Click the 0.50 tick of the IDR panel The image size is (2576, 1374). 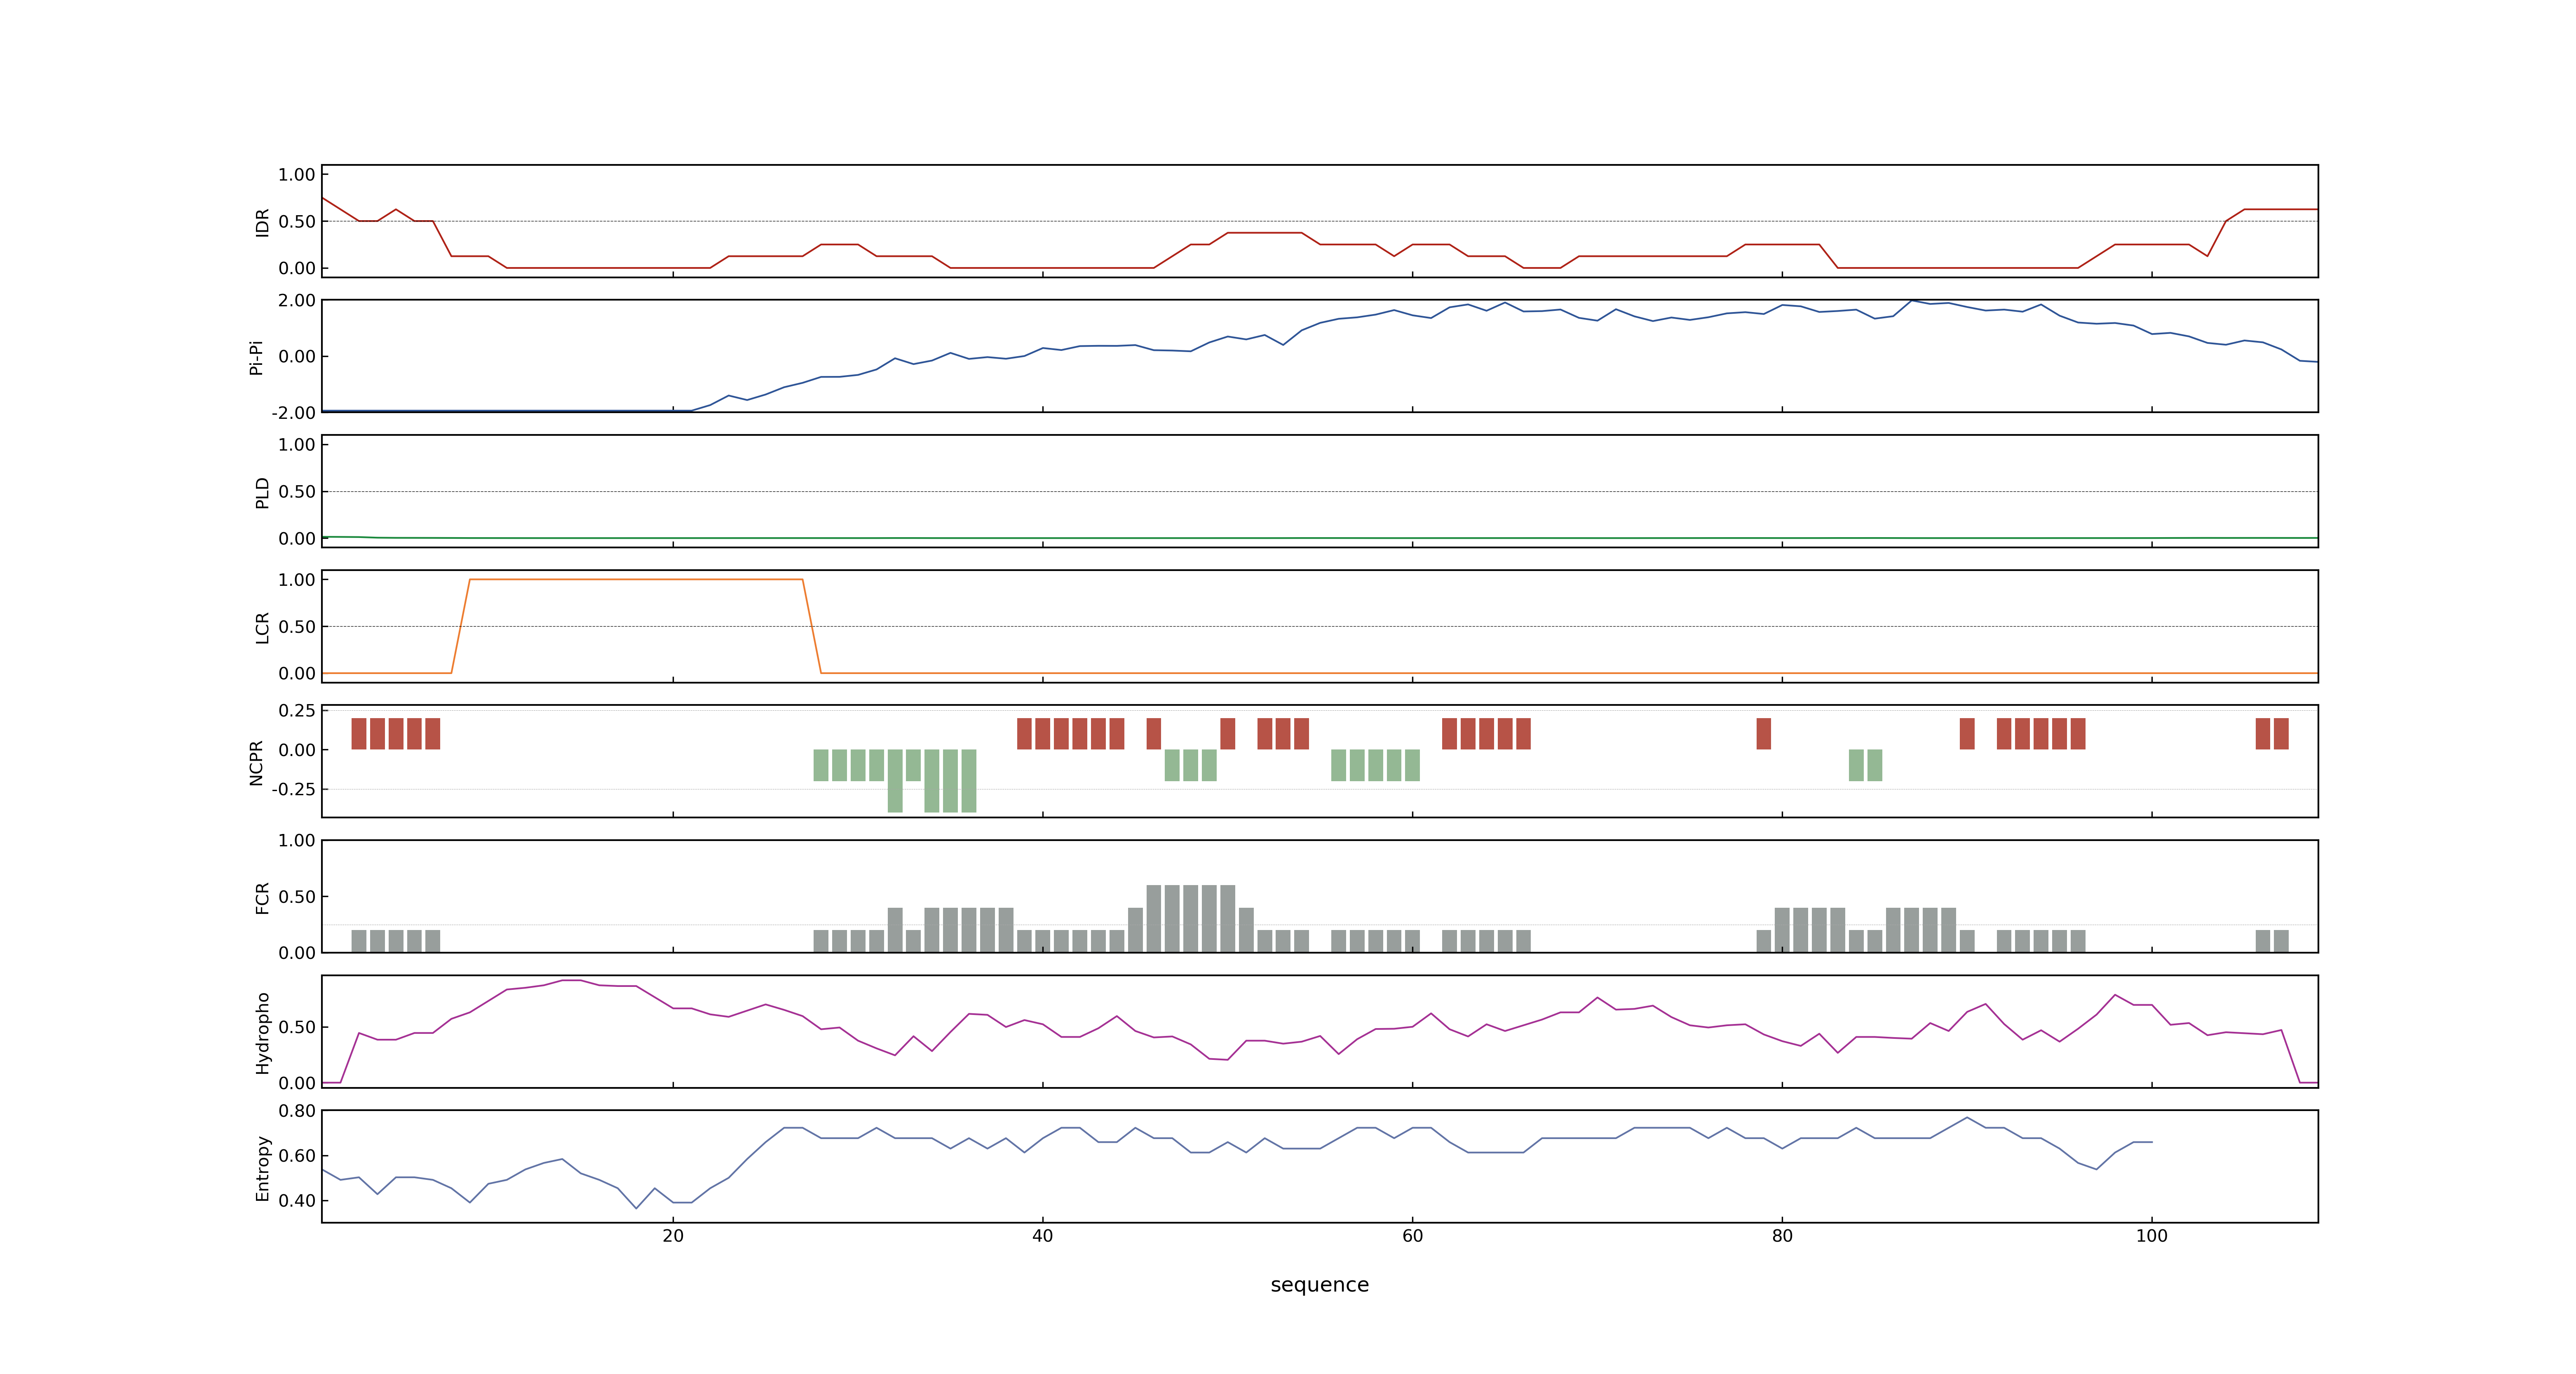coord(297,222)
